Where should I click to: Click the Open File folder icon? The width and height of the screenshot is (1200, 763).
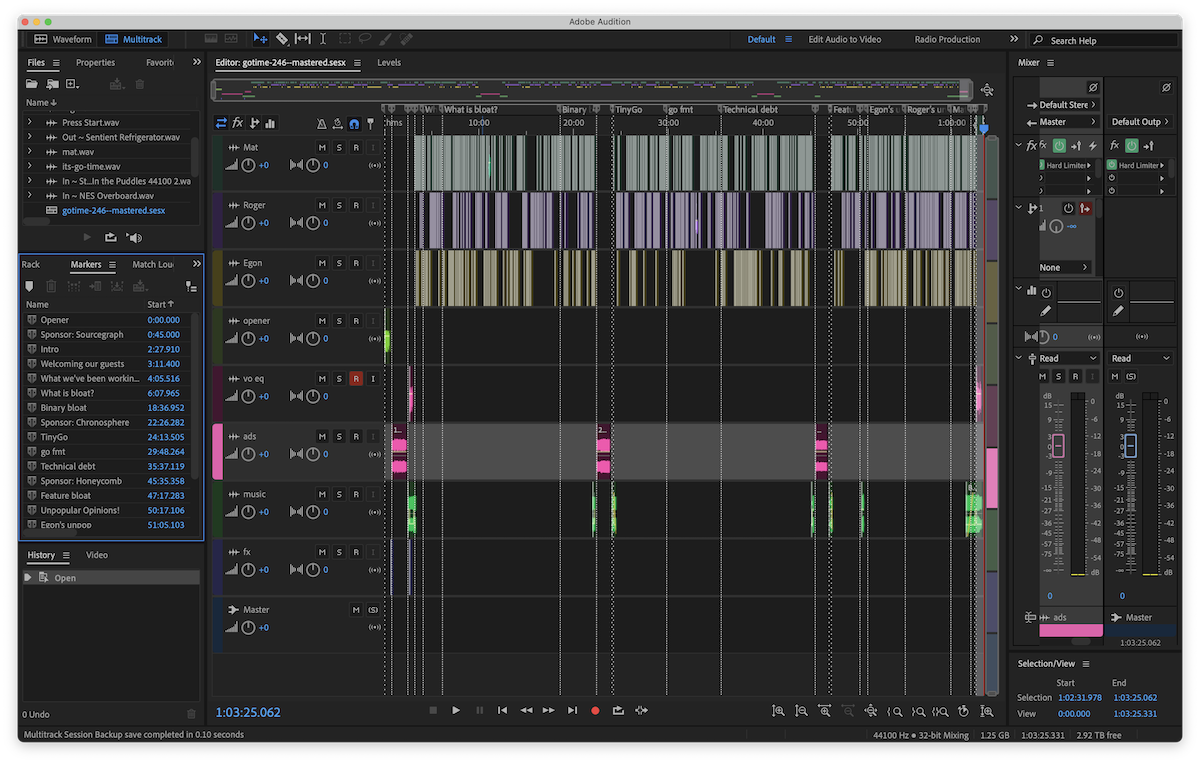[x=32, y=84]
